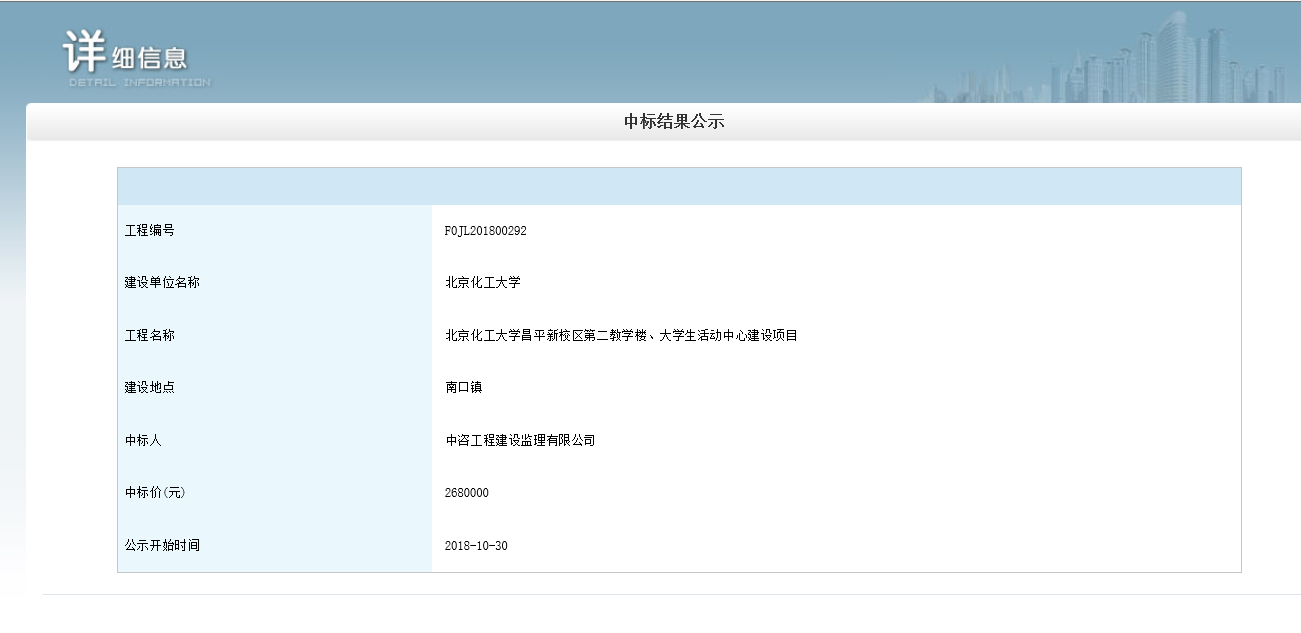Select the 建设地点 label
The width and height of the screenshot is (1301, 633).
(x=149, y=388)
